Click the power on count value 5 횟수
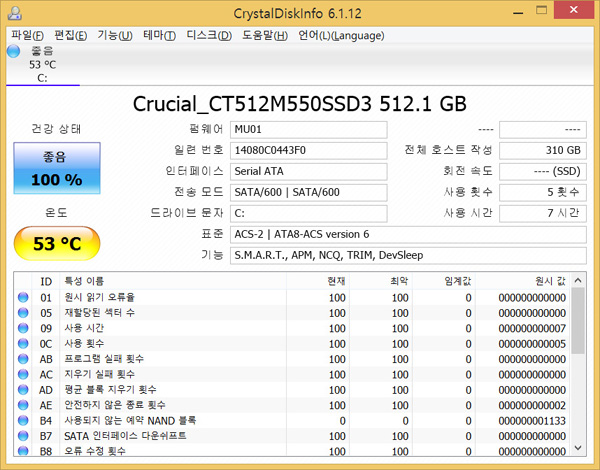Screen dimensions: 600x470 click(543, 192)
